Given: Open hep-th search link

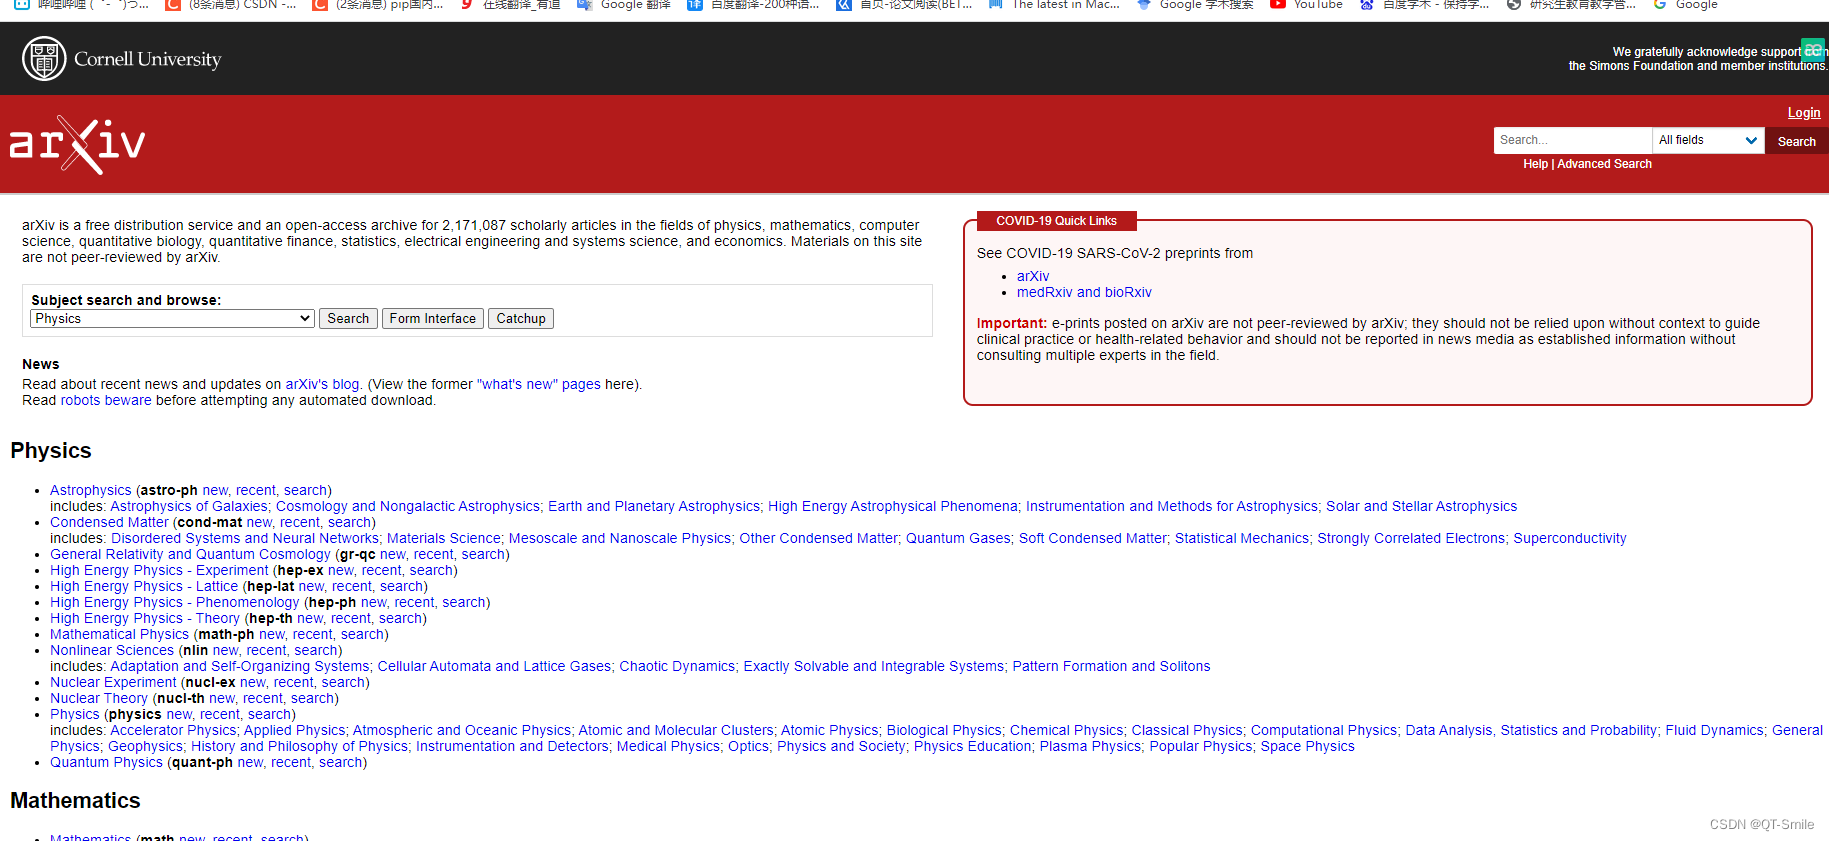Looking at the screenshot, I should [400, 618].
